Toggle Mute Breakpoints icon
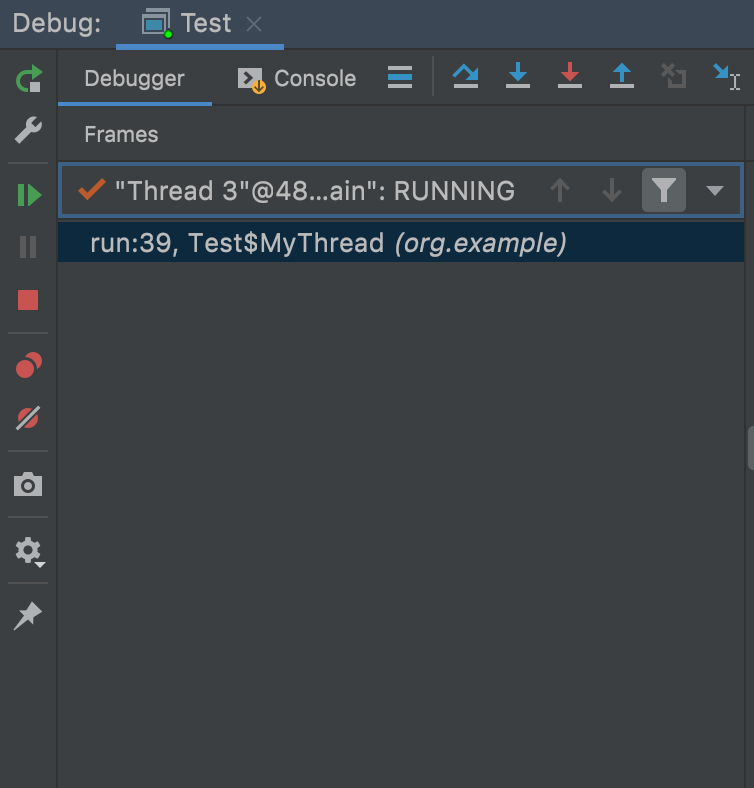This screenshot has width=754, height=788. point(28,418)
